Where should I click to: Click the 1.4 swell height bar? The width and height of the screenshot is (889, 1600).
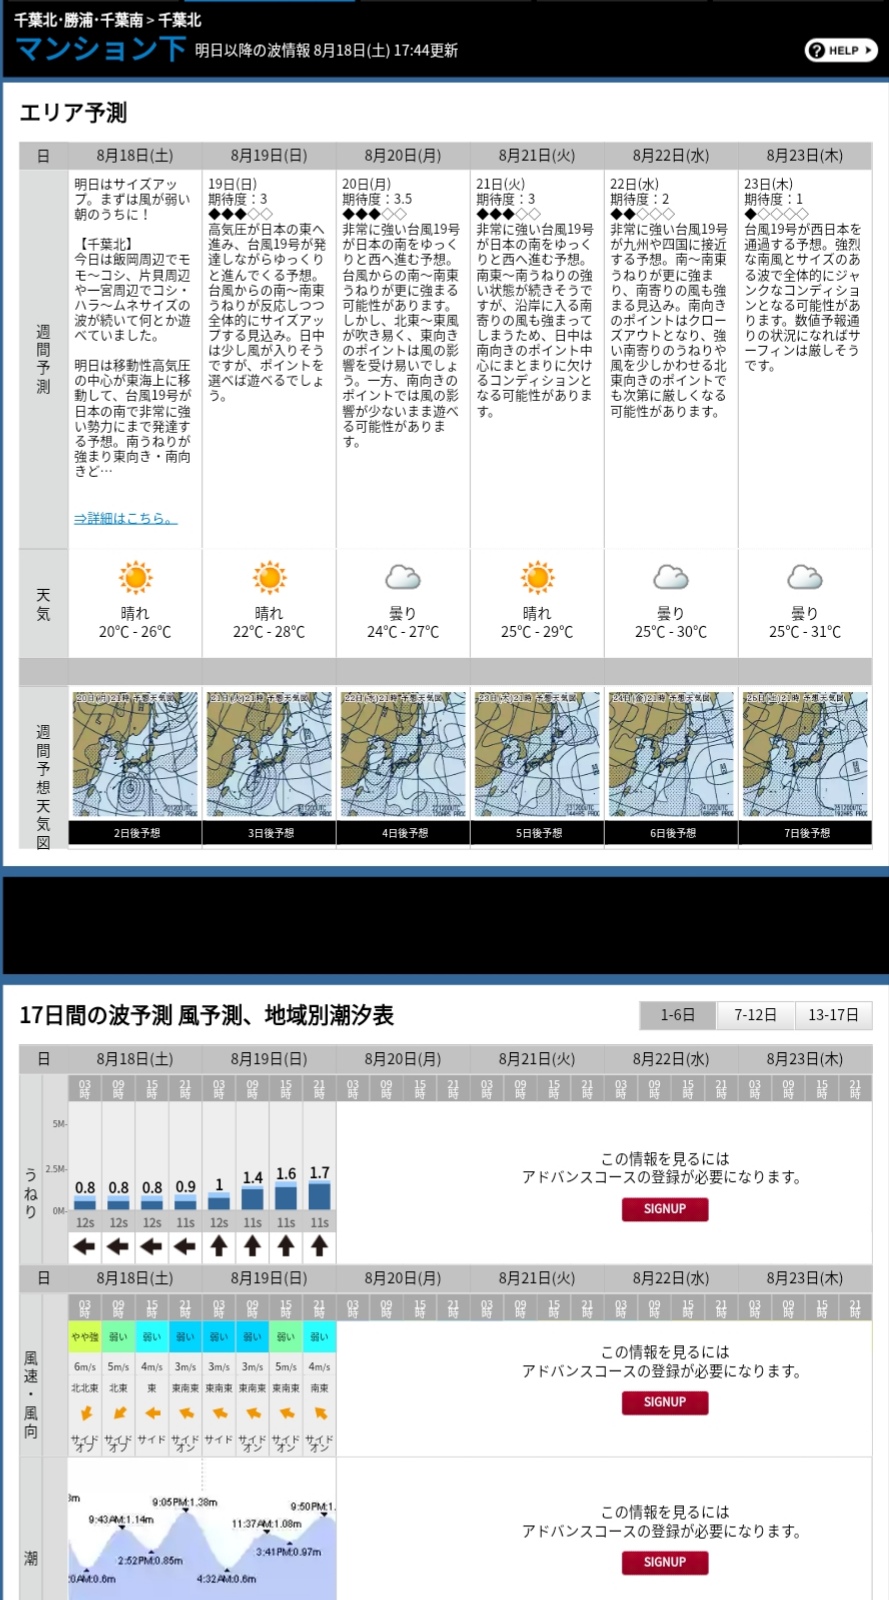[253, 1197]
